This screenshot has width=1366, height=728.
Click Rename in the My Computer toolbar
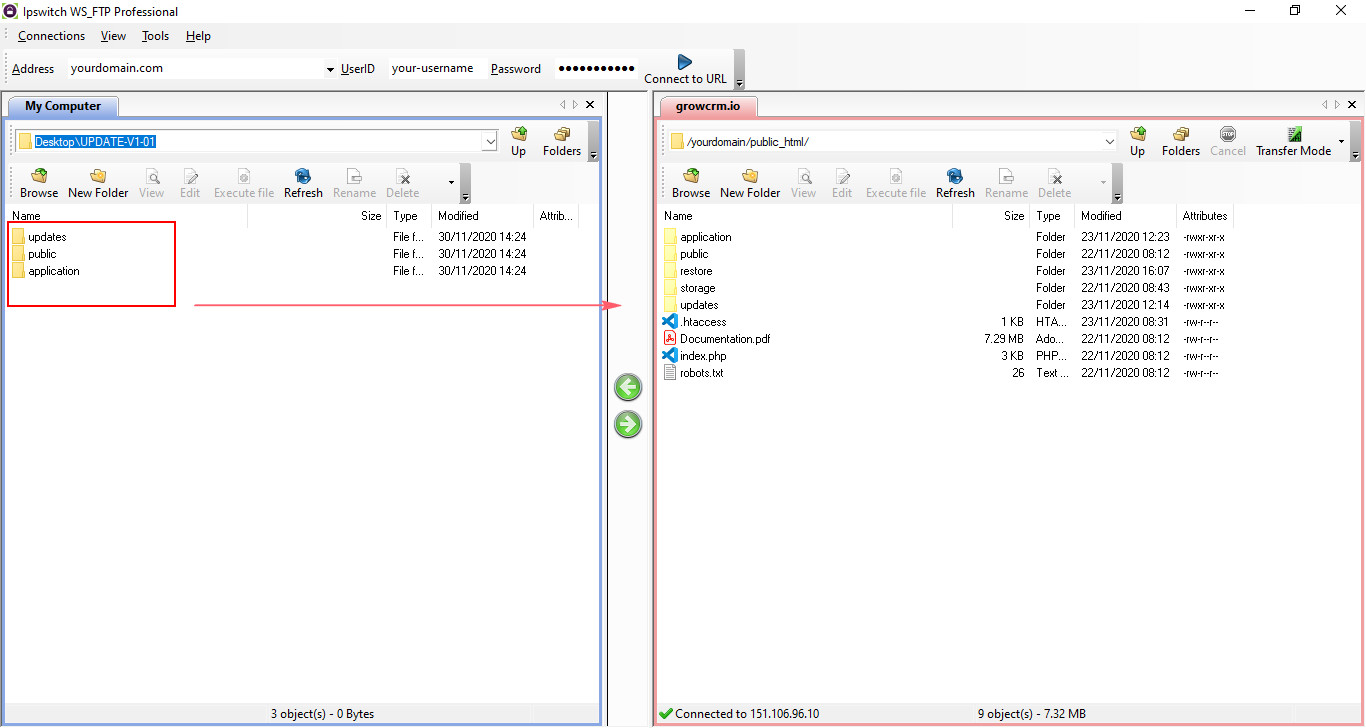tap(354, 183)
